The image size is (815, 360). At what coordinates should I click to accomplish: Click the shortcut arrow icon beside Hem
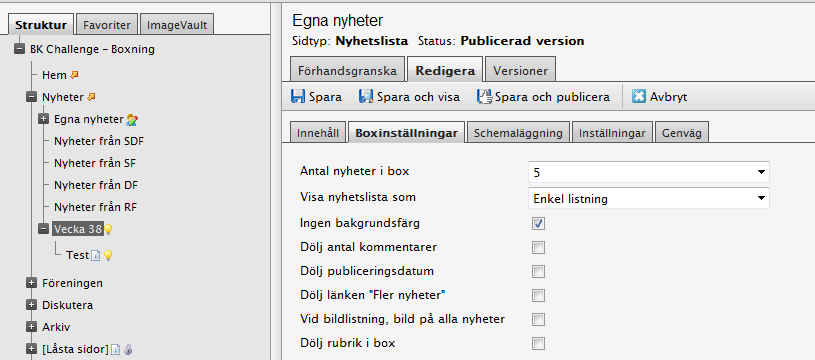[74, 75]
